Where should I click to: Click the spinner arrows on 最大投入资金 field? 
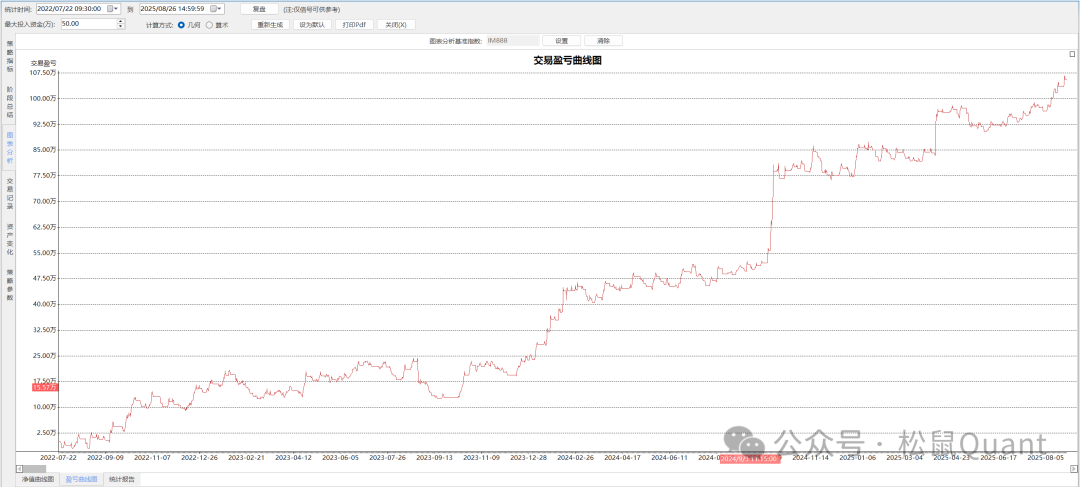pos(119,24)
